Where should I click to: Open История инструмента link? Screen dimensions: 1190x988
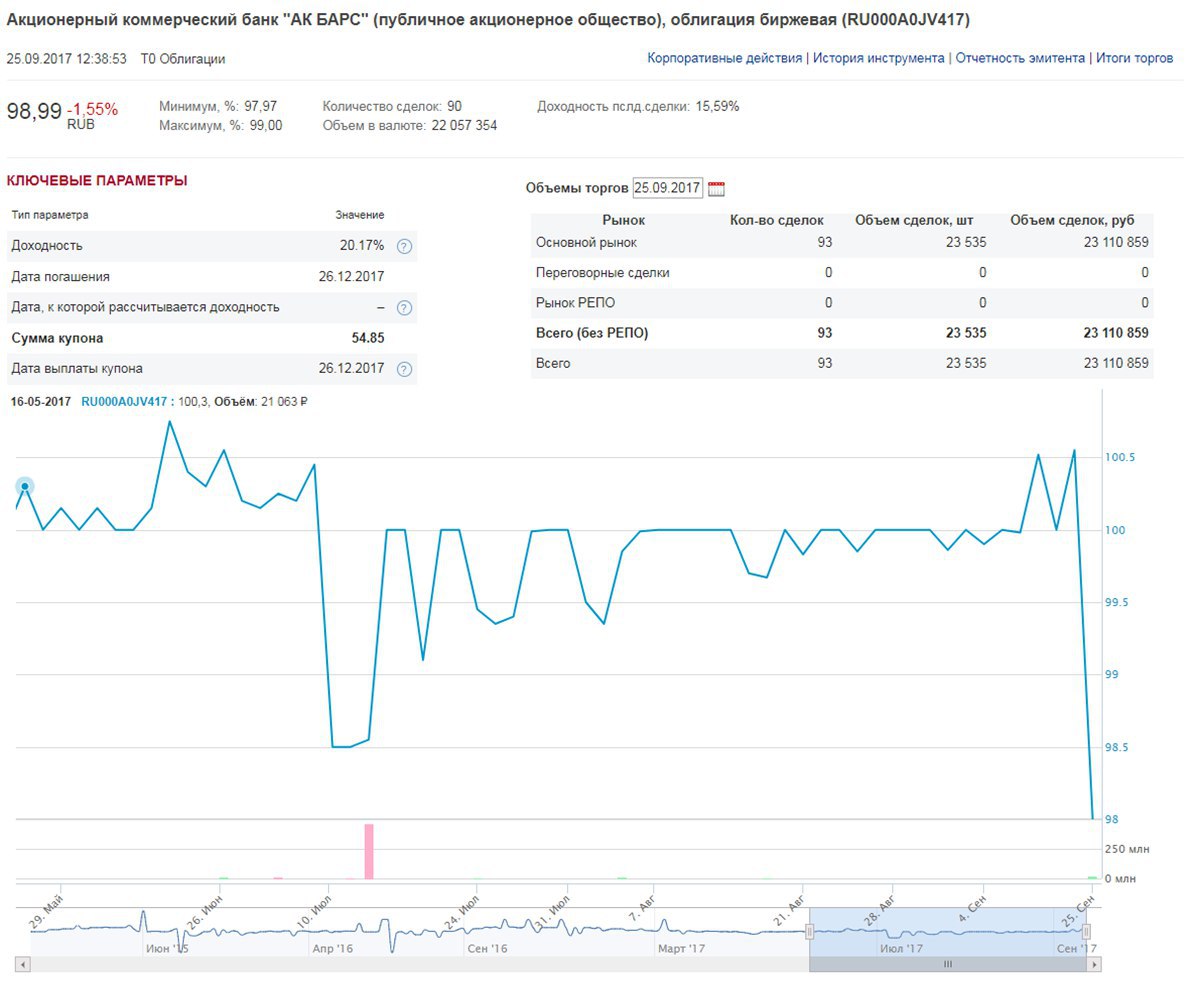pos(878,58)
